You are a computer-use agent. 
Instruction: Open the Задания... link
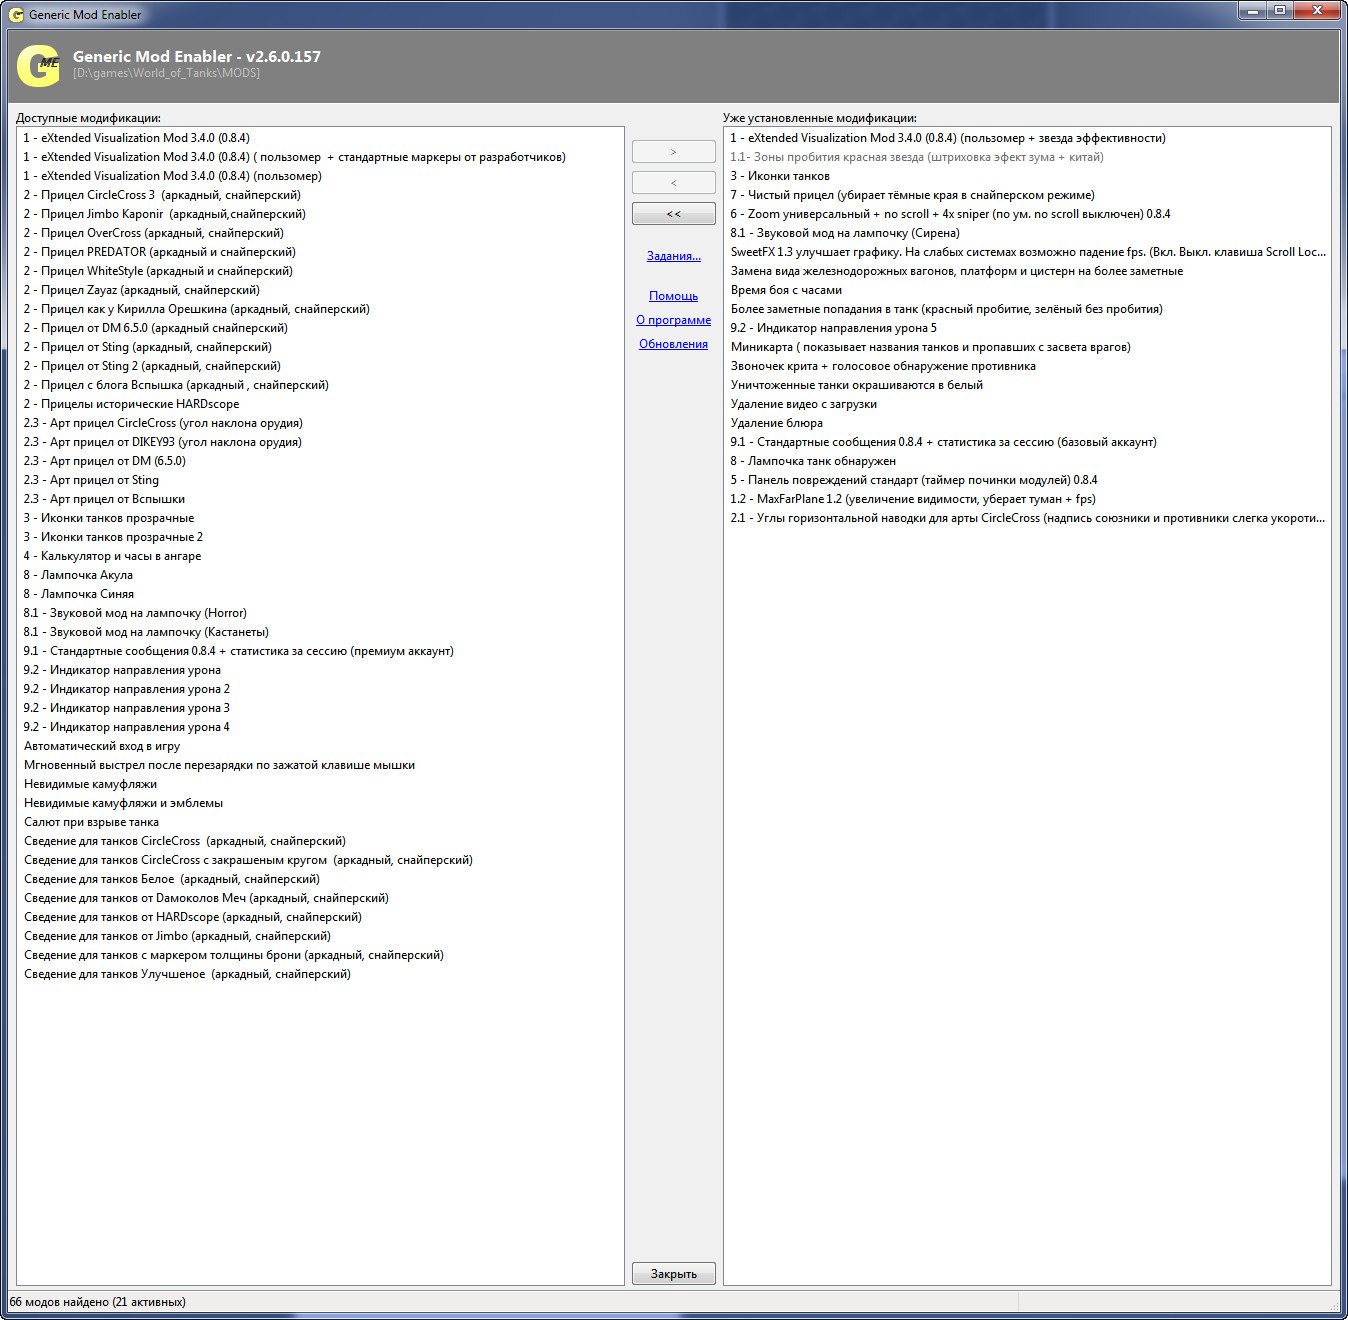(673, 256)
